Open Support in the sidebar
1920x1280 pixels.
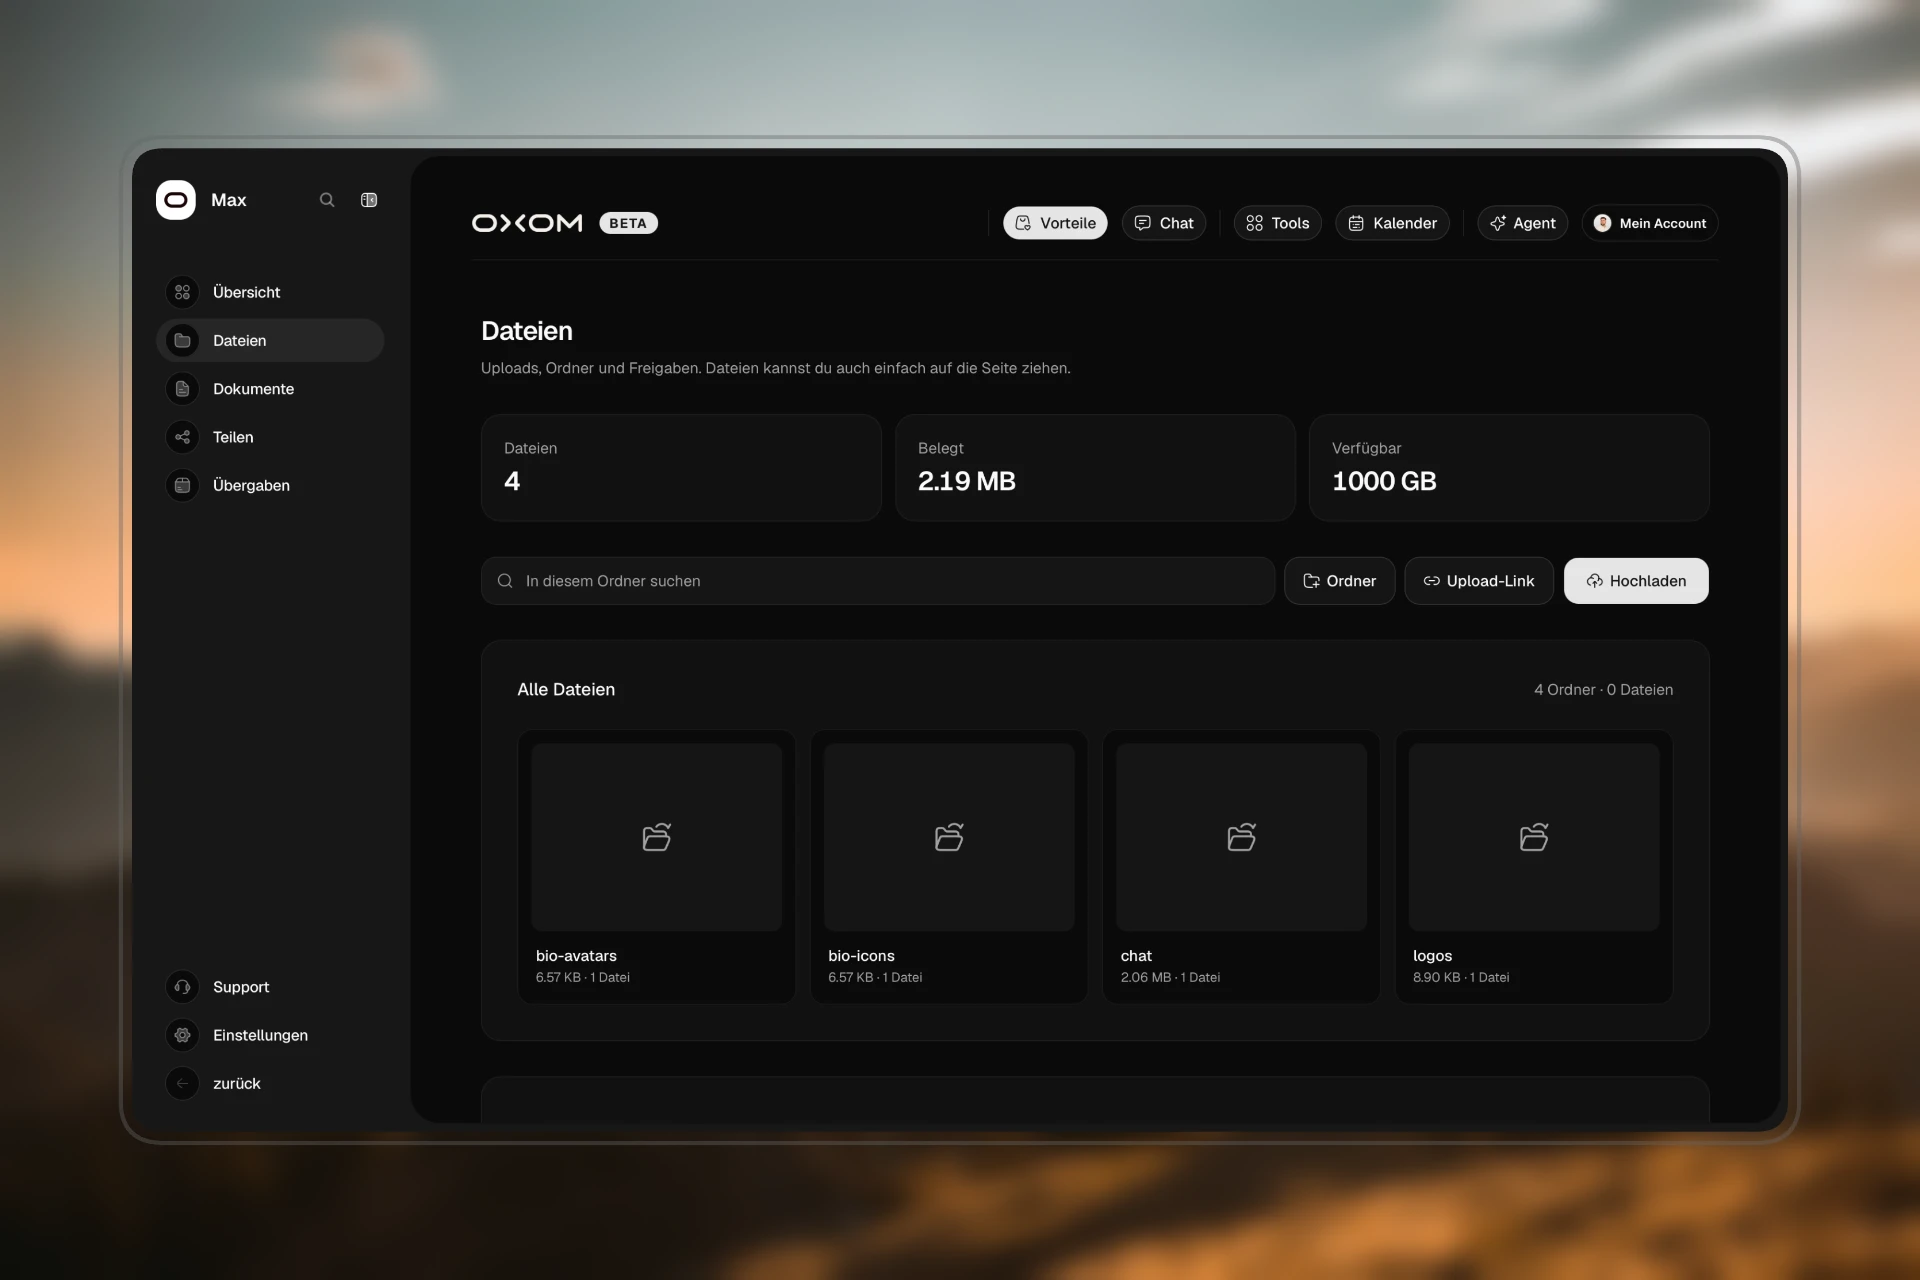click(270, 987)
